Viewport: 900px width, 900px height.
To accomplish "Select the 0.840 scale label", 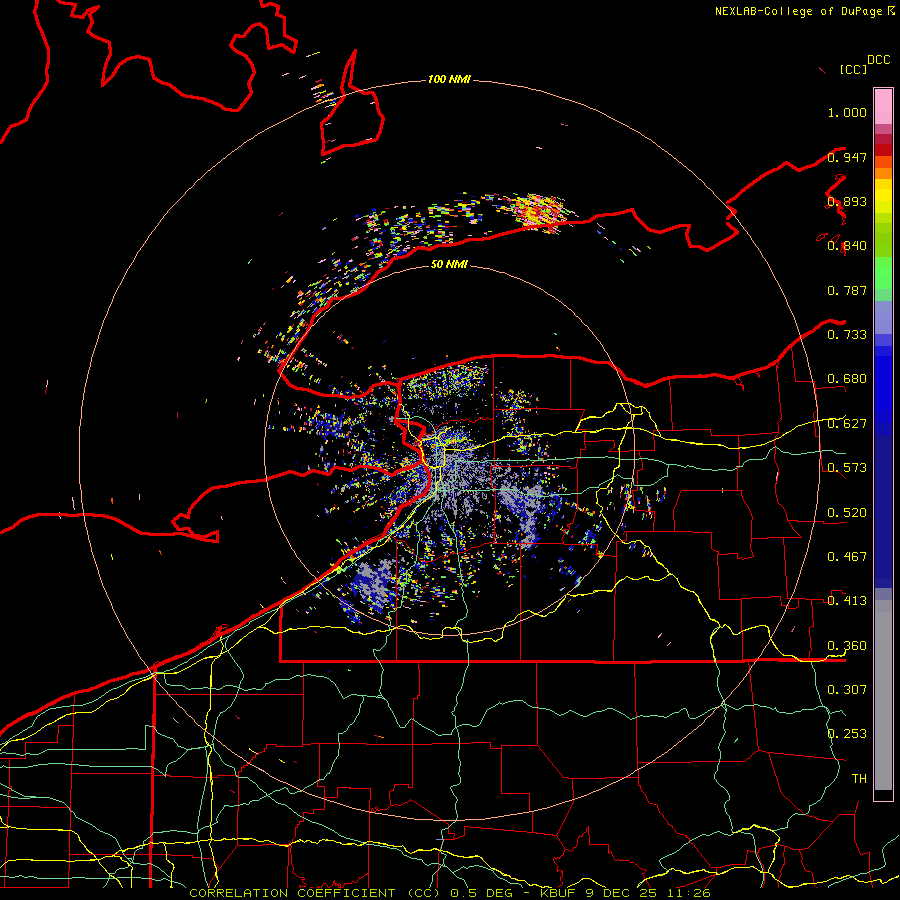I will coord(847,246).
